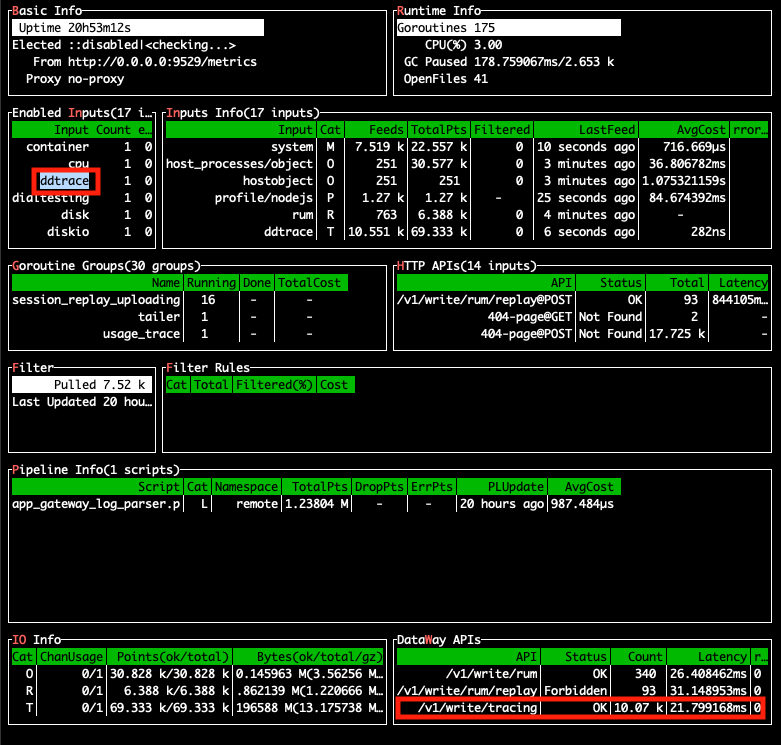Viewport: 781px width, 745px height.
Task: Click the Pulled 7.52 k filter entry
Action: [x=82, y=385]
